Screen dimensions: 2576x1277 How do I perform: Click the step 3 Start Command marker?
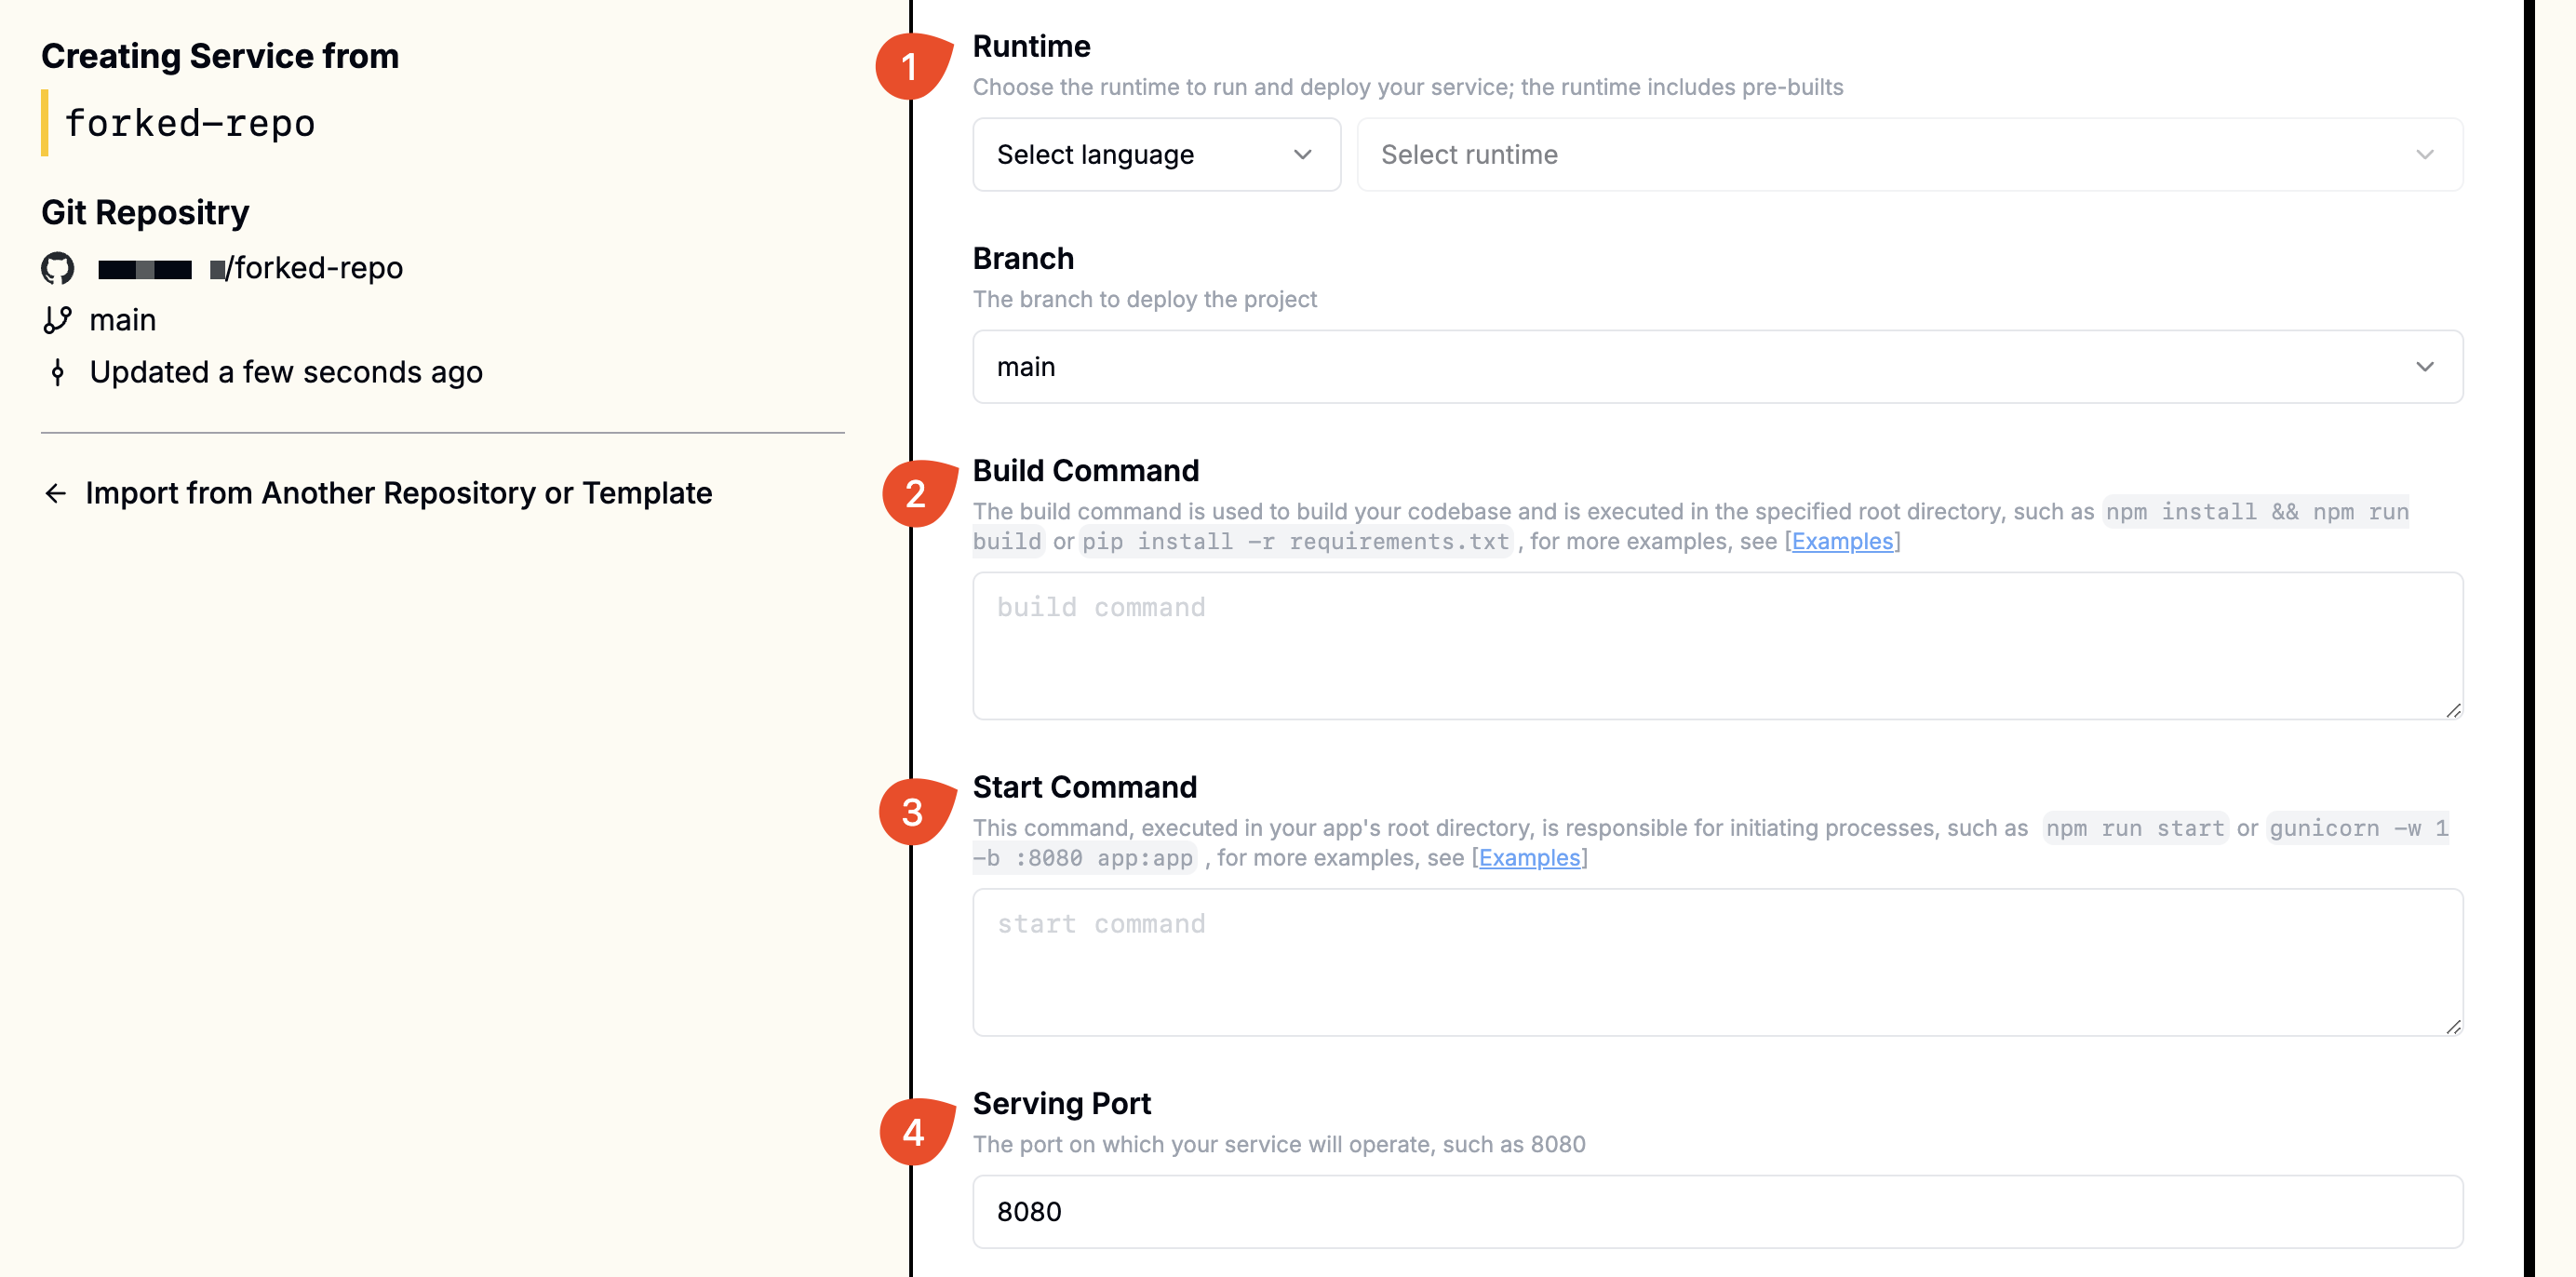912,812
